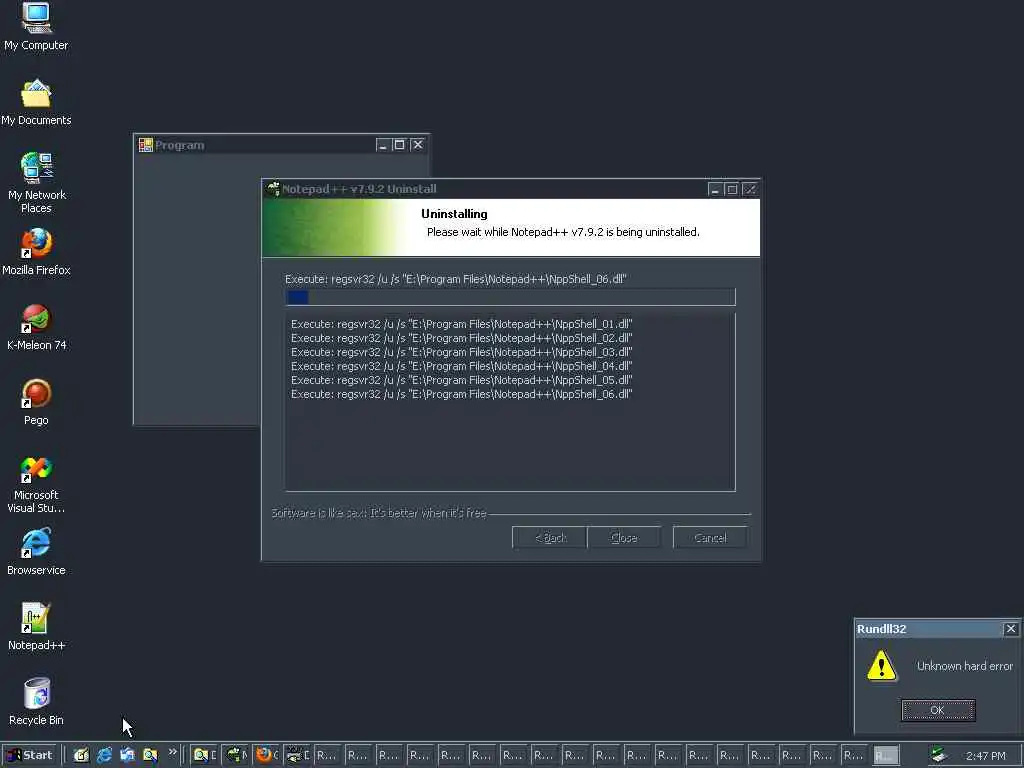Click the system tray icon beside the clock
Screen dimensions: 1024x768
pyautogui.click(x=939, y=755)
